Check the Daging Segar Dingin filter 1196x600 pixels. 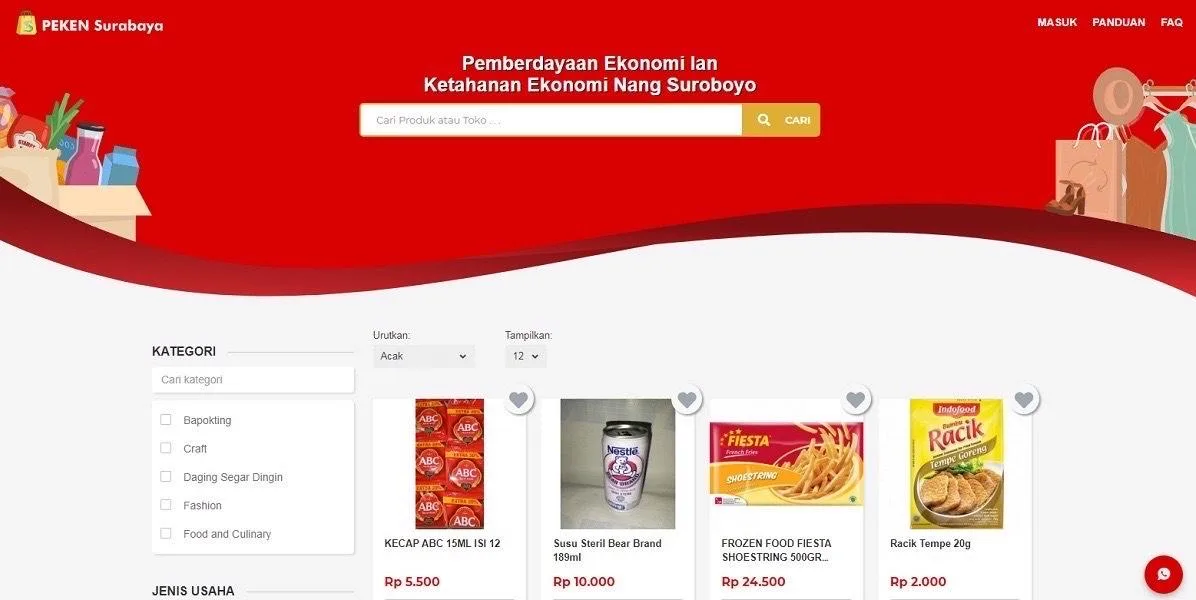click(x=166, y=476)
